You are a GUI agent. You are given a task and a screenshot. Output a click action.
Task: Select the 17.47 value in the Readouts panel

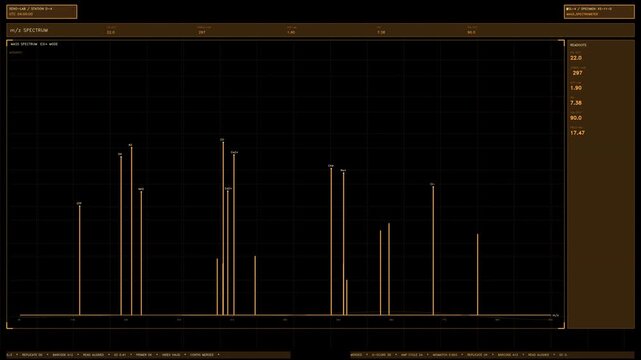point(577,133)
